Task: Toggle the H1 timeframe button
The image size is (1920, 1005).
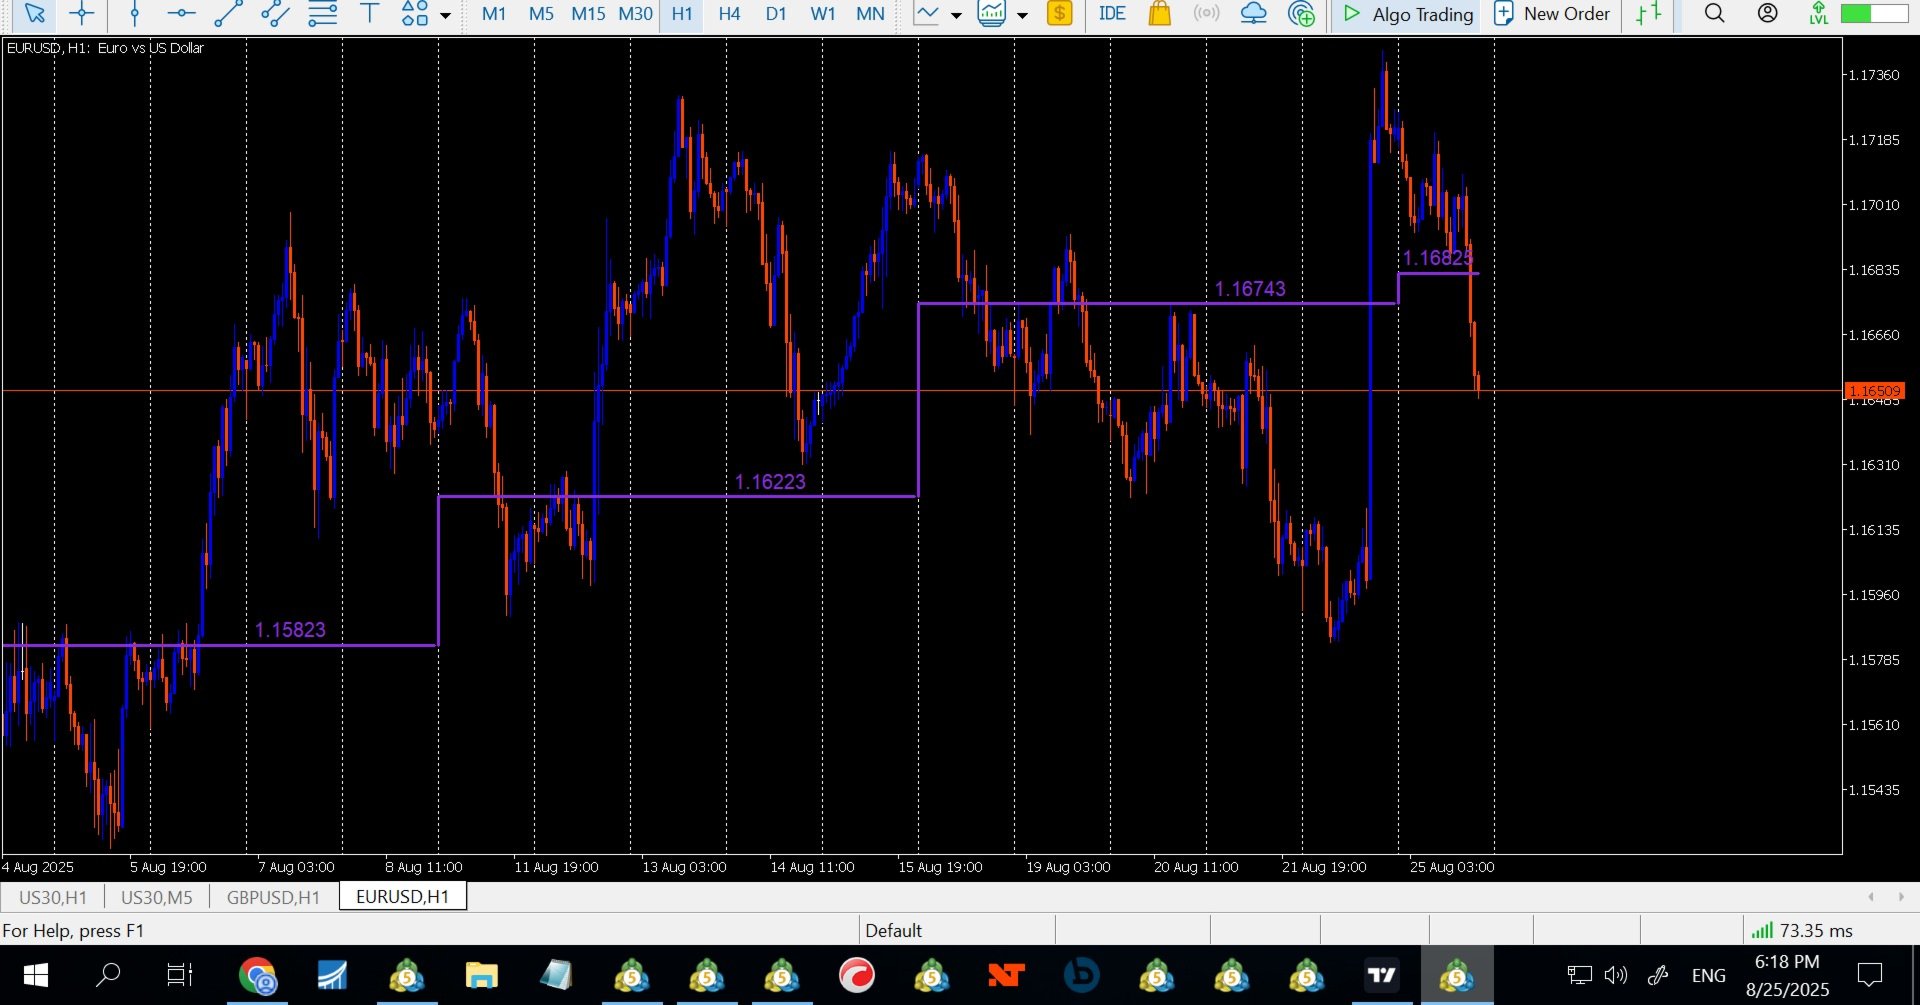Action: [682, 14]
